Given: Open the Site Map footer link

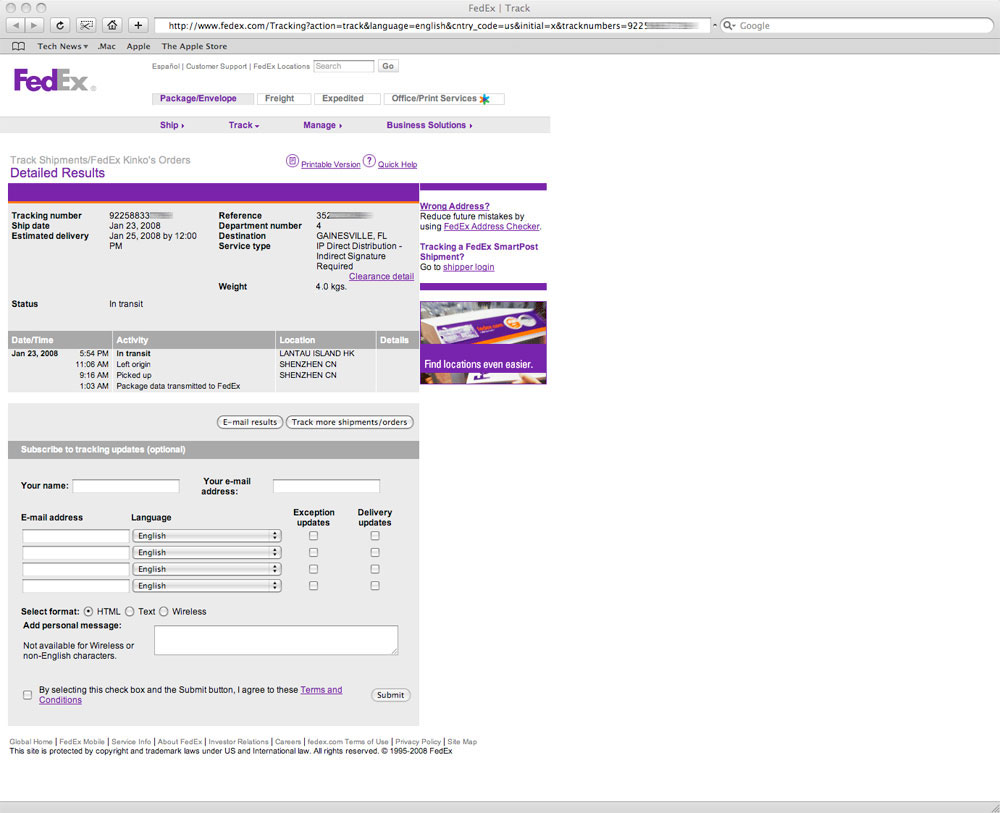Looking at the screenshot, I should 462,742.
